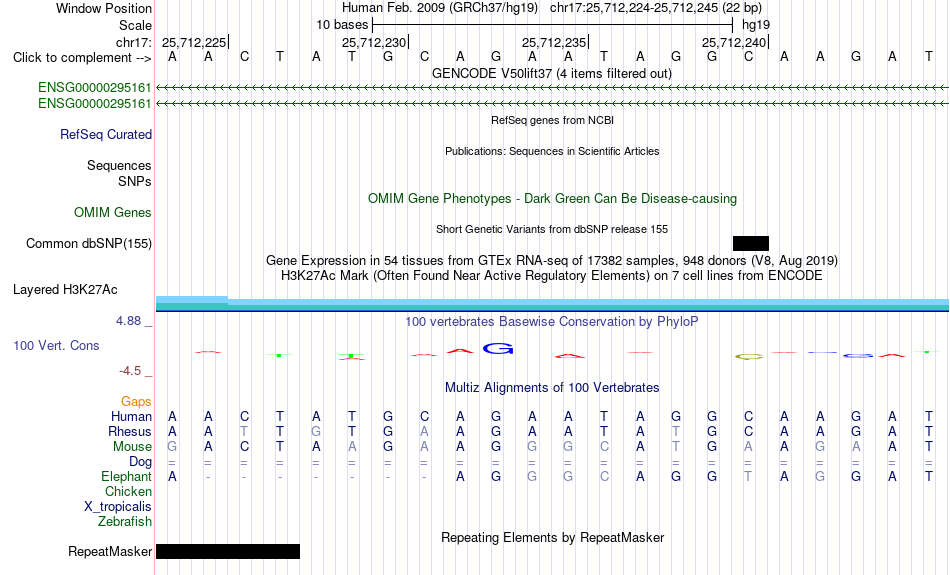Select the X_tropicalis alignment row label
Screen dimensions: 950x575
coord(118,507)
